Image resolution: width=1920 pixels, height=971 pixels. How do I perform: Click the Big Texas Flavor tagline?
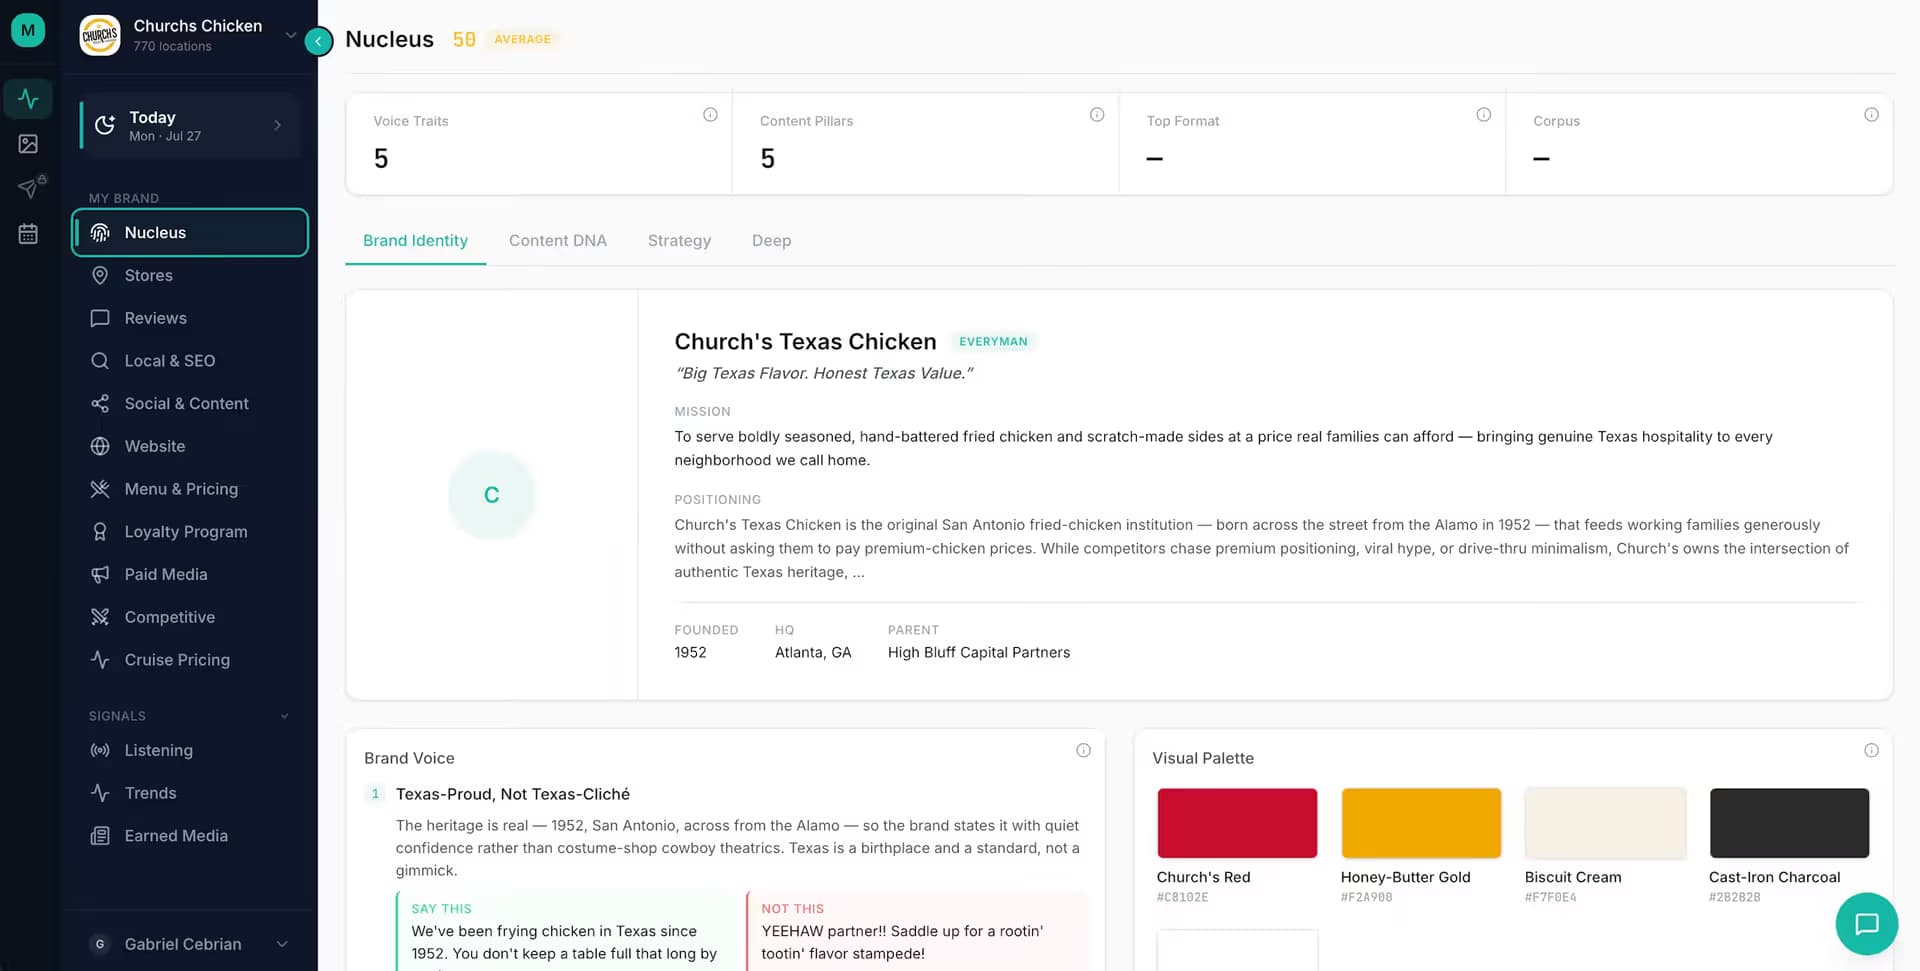[x=823, y=373]
